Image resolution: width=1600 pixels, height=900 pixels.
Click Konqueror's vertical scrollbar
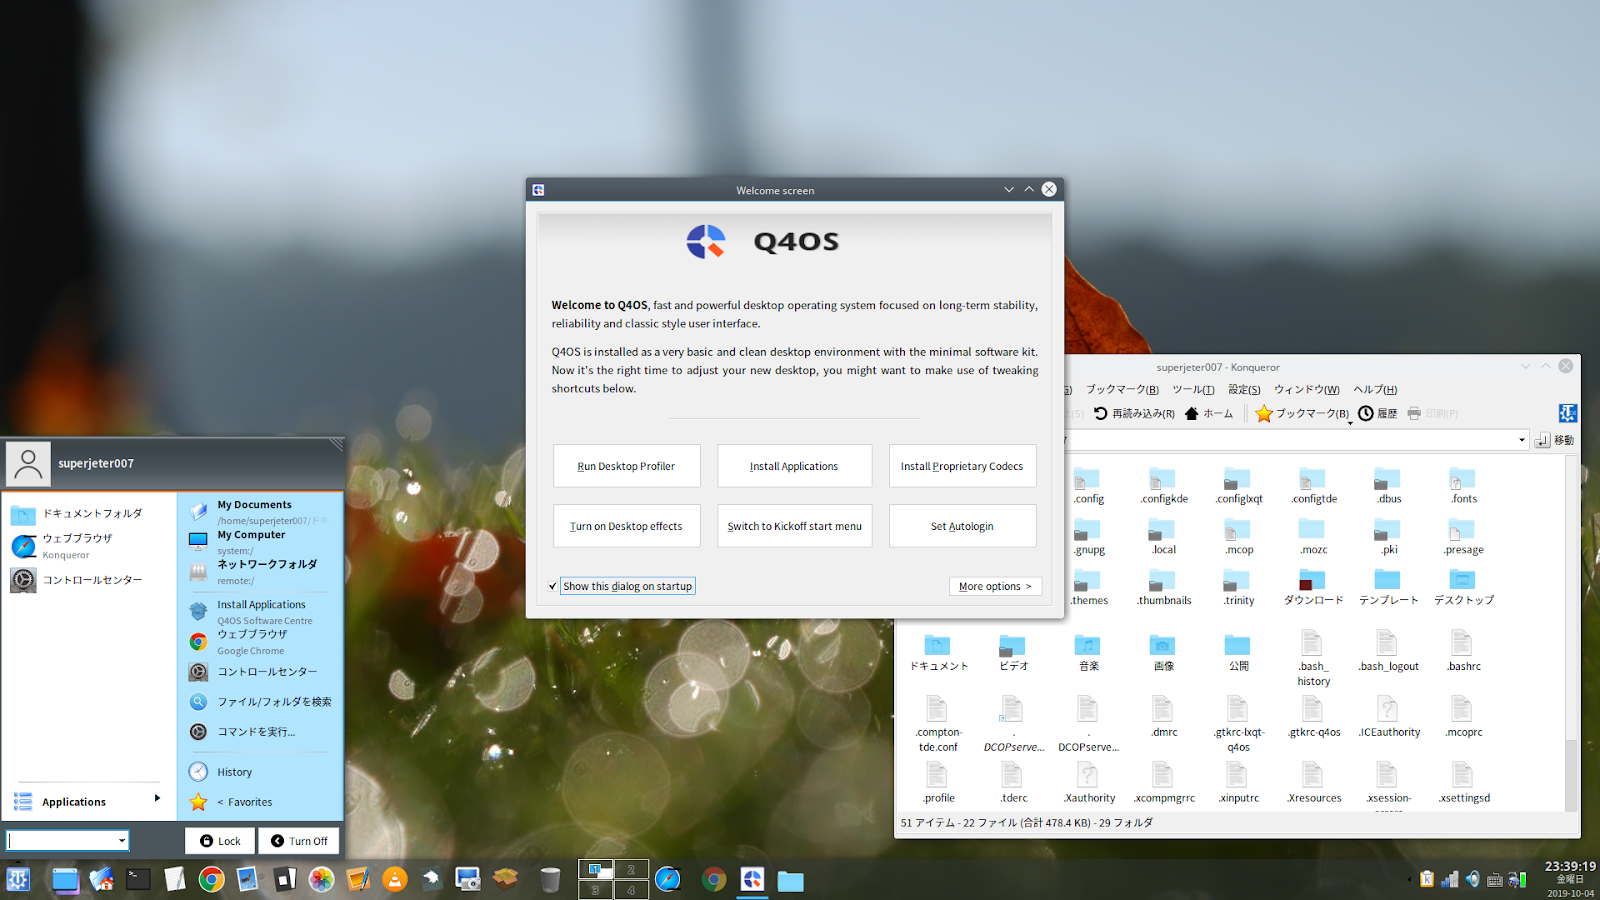coord(1571,634)
